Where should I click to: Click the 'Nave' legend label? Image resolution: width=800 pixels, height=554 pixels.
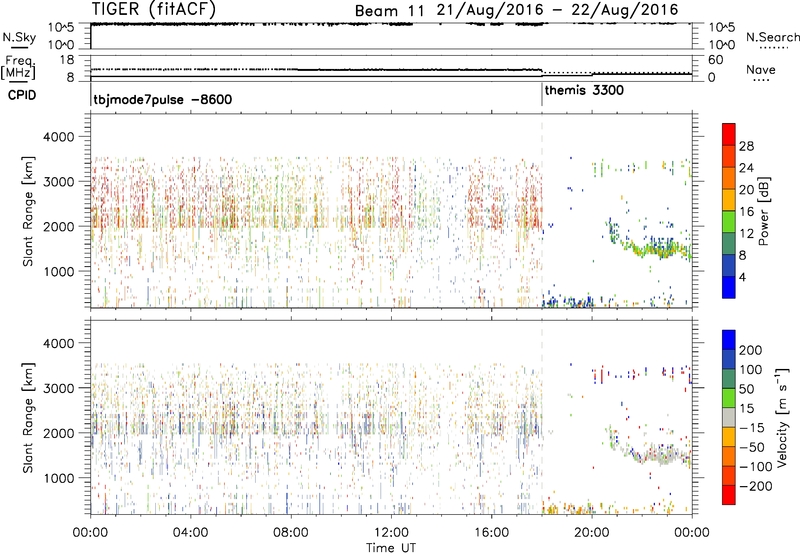[760, 70]
